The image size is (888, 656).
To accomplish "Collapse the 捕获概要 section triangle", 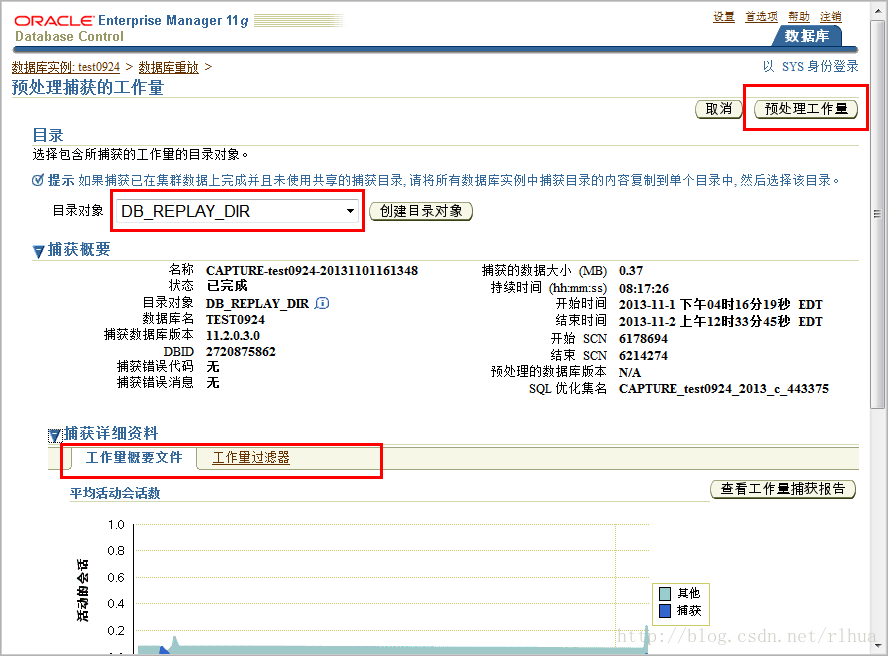I will click(38, 251).
